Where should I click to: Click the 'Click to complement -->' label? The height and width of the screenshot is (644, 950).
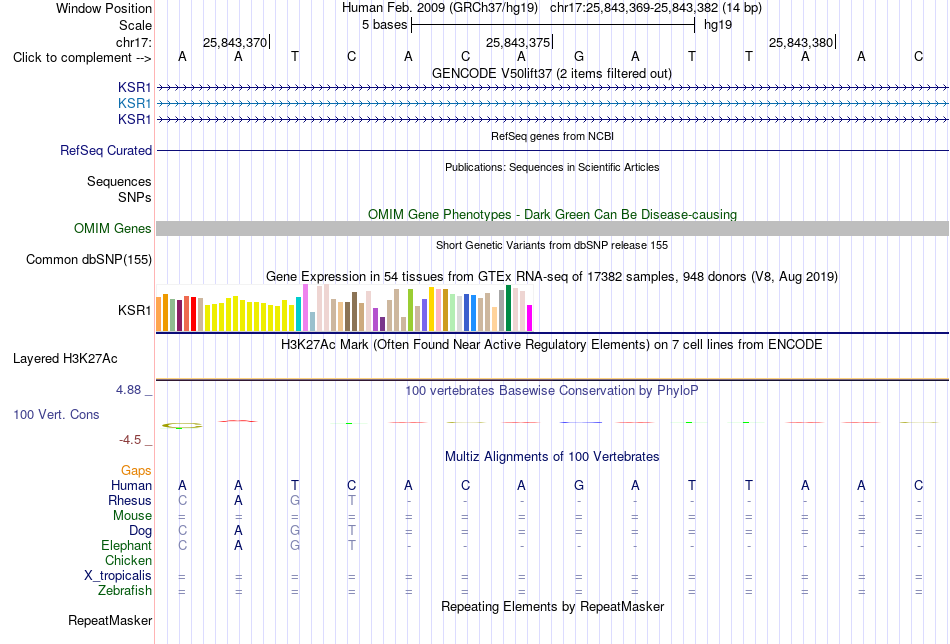point(82,58)
